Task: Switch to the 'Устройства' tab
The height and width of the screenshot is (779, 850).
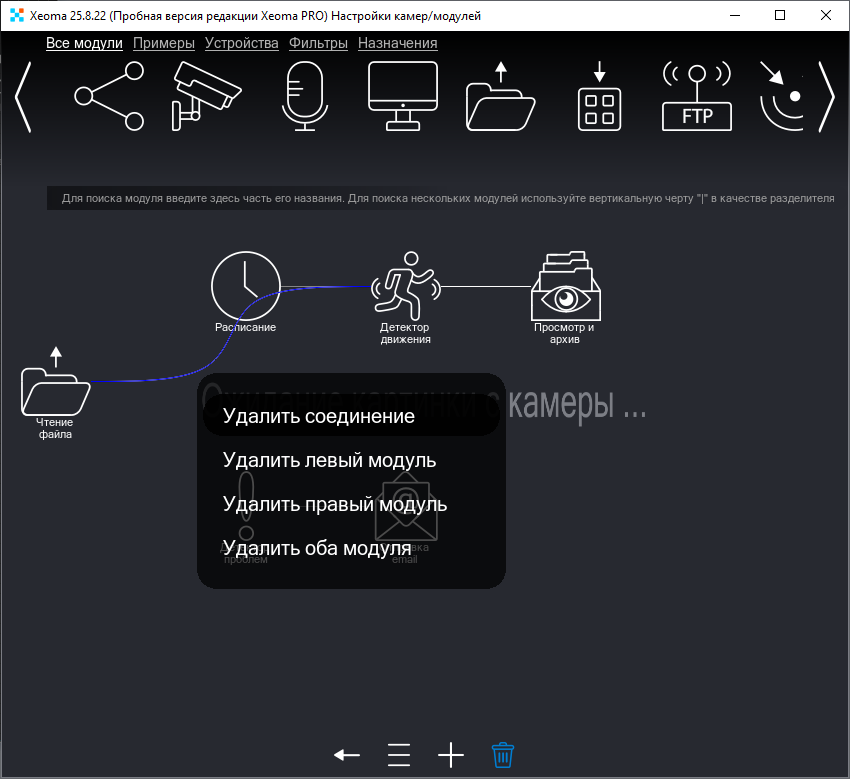Action: point(241,43)
